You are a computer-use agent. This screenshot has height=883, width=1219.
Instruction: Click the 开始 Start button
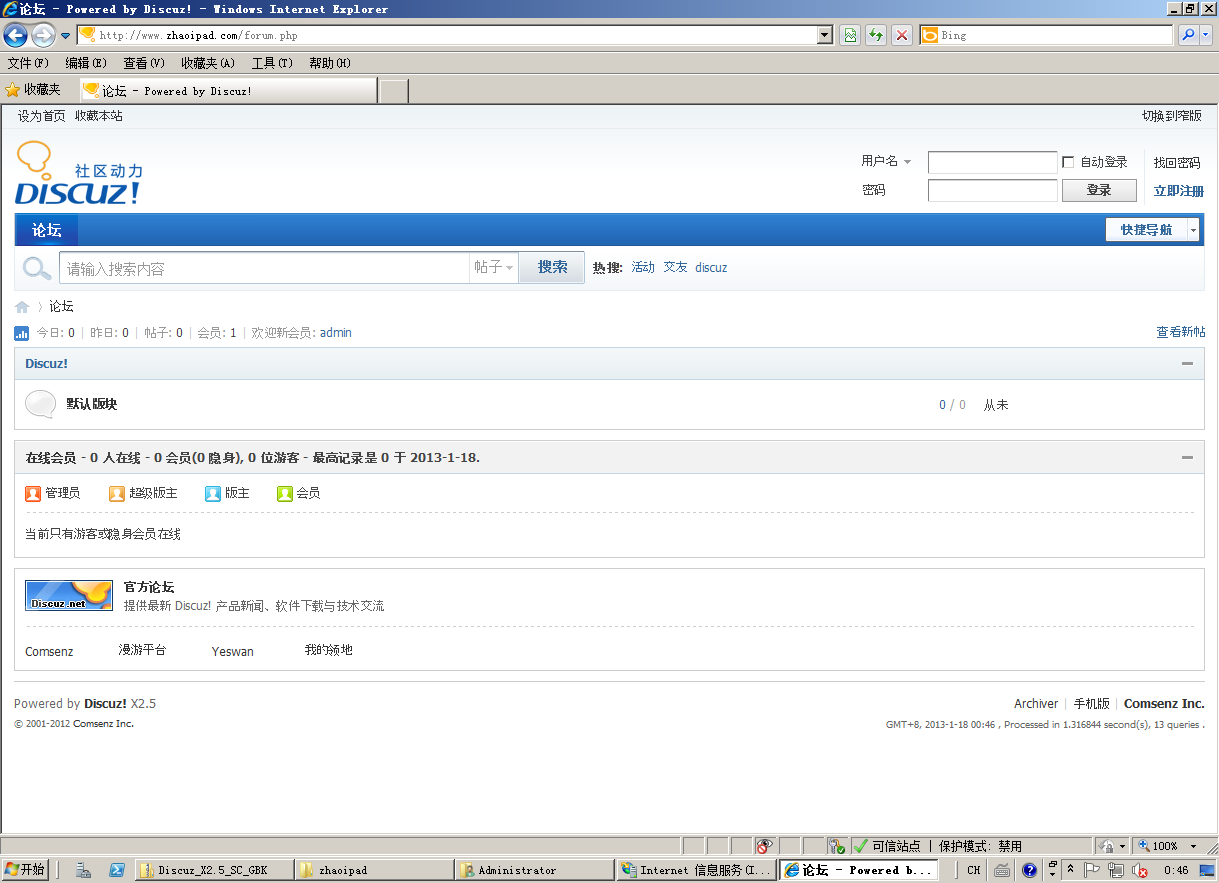25,870
